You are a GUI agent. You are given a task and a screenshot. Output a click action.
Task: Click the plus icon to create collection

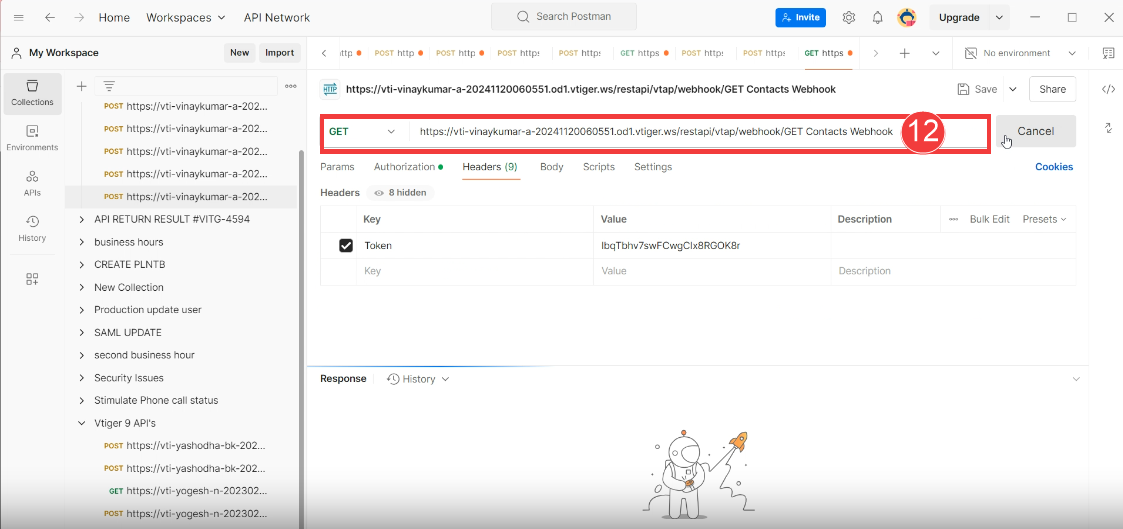coord(82,86)
